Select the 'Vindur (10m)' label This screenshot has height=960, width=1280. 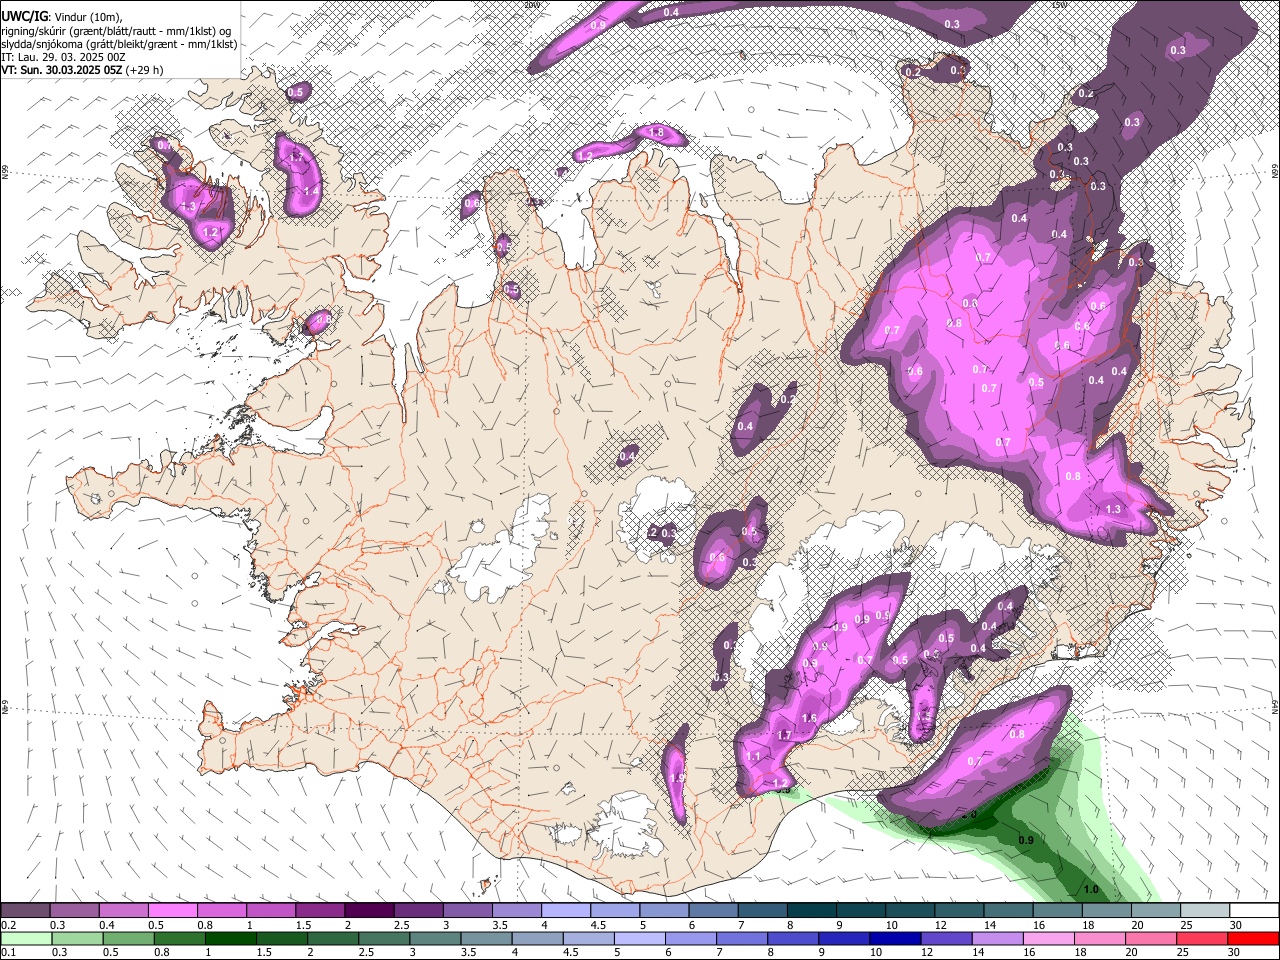(x=88, y=17)
